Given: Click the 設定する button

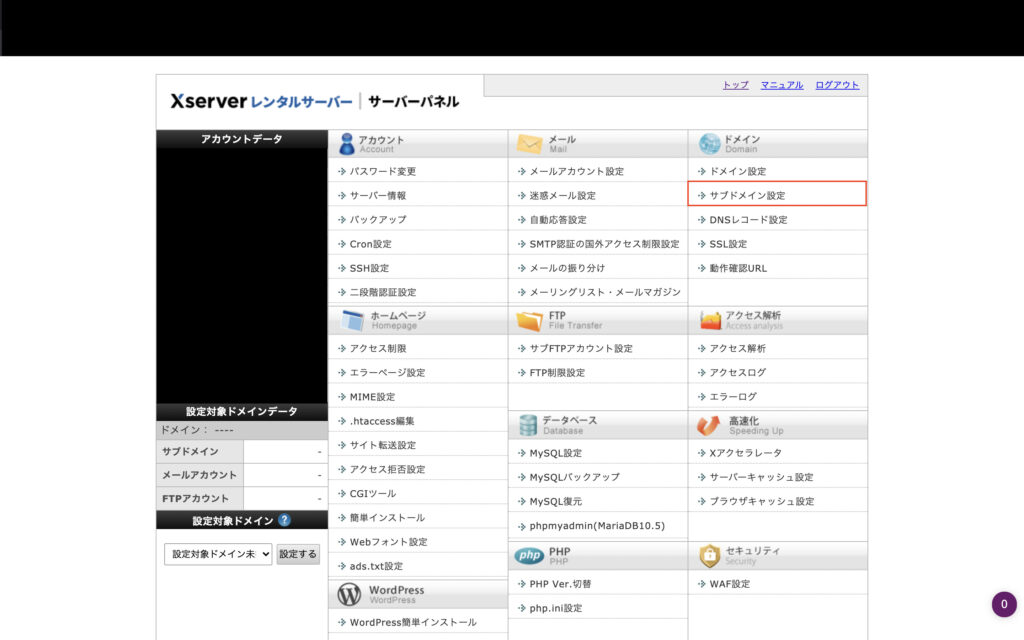Looking at the screenshot, I should (298, 554).
